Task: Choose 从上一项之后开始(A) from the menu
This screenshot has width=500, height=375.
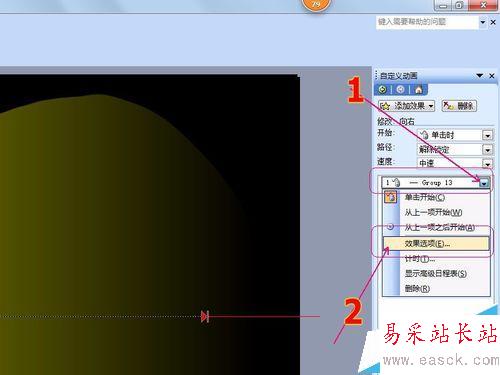Action: tap(437, 227)
